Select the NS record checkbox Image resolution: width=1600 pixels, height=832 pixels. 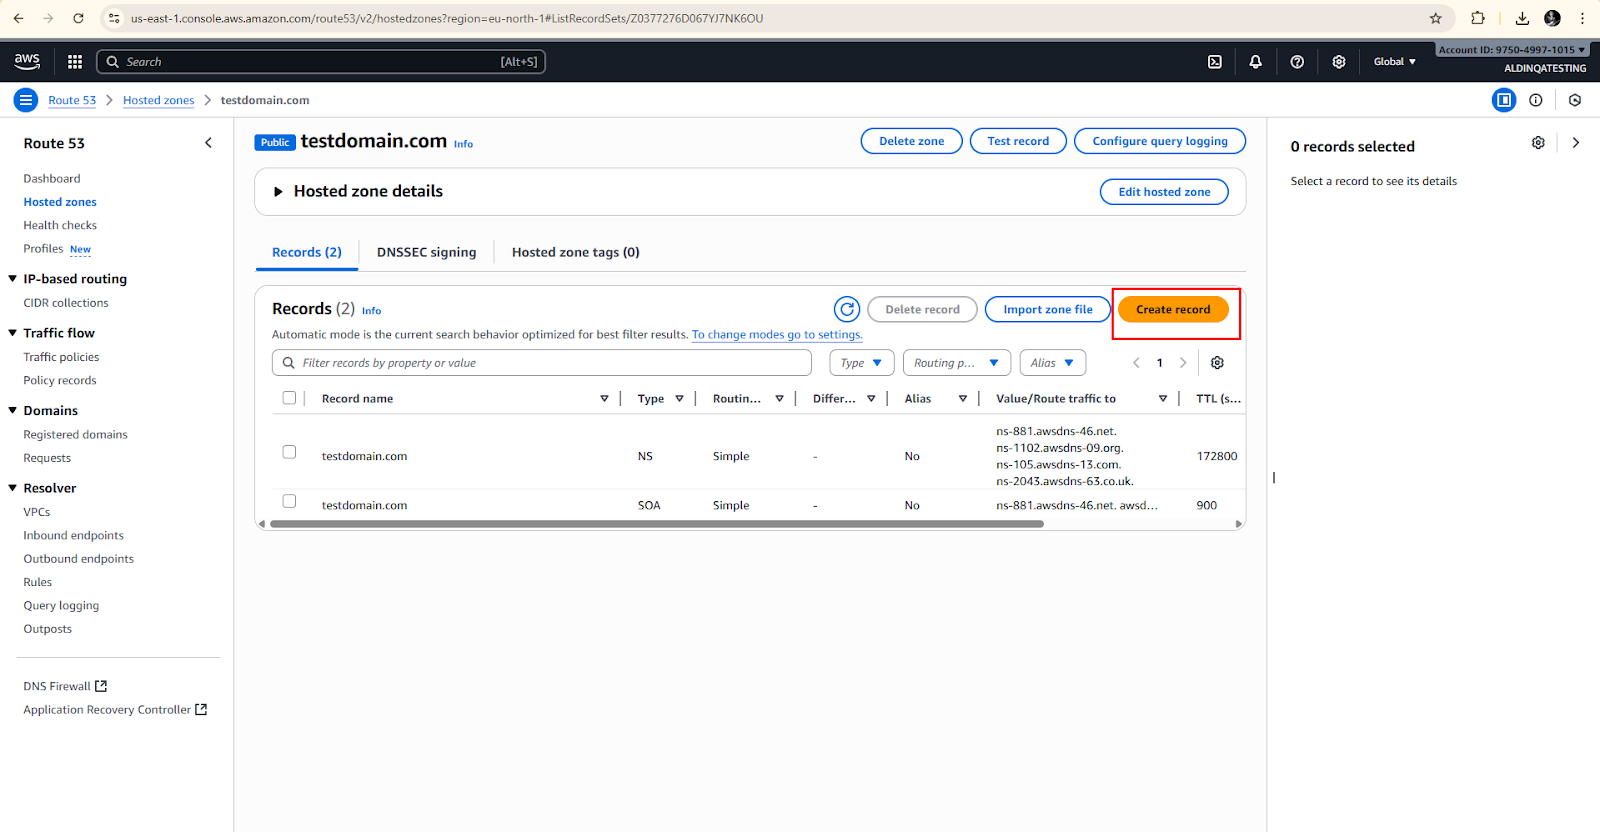(x=289, y=452)
